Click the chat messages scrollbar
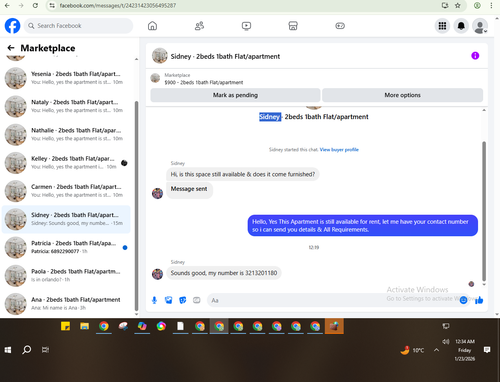This screenshot has width=500, height=382. coord(484,211)
